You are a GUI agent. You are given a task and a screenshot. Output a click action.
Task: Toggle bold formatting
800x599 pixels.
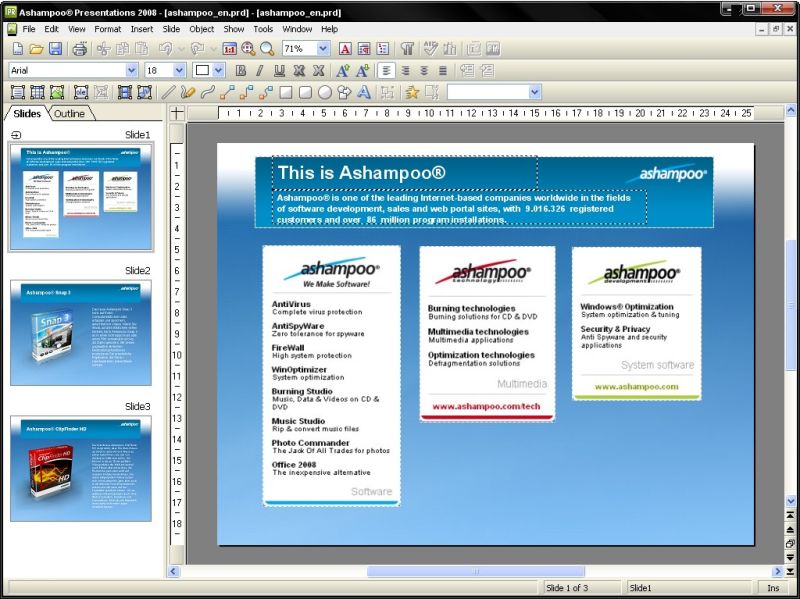click(x=240, y=71)
